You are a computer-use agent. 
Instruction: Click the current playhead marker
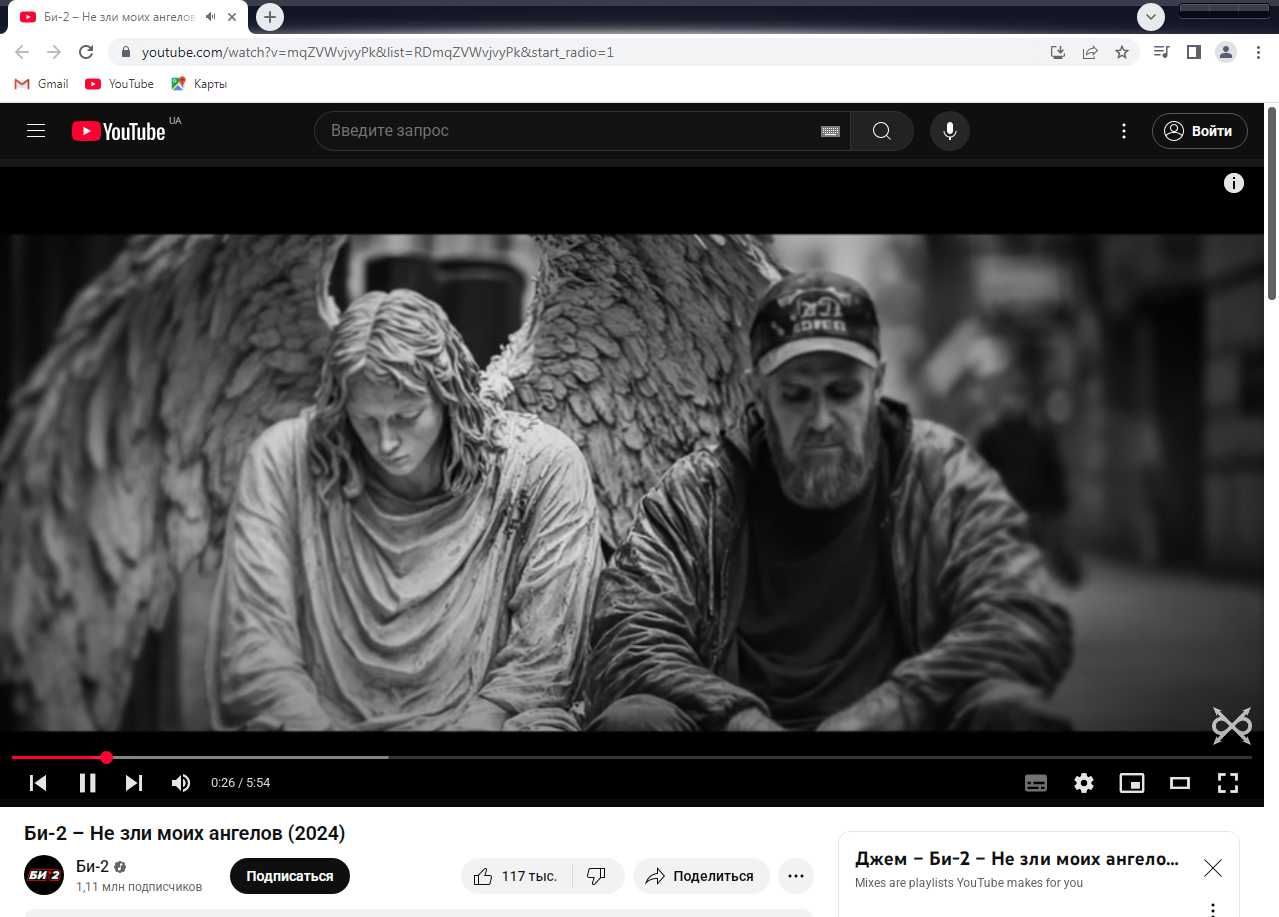click(107, 758)
